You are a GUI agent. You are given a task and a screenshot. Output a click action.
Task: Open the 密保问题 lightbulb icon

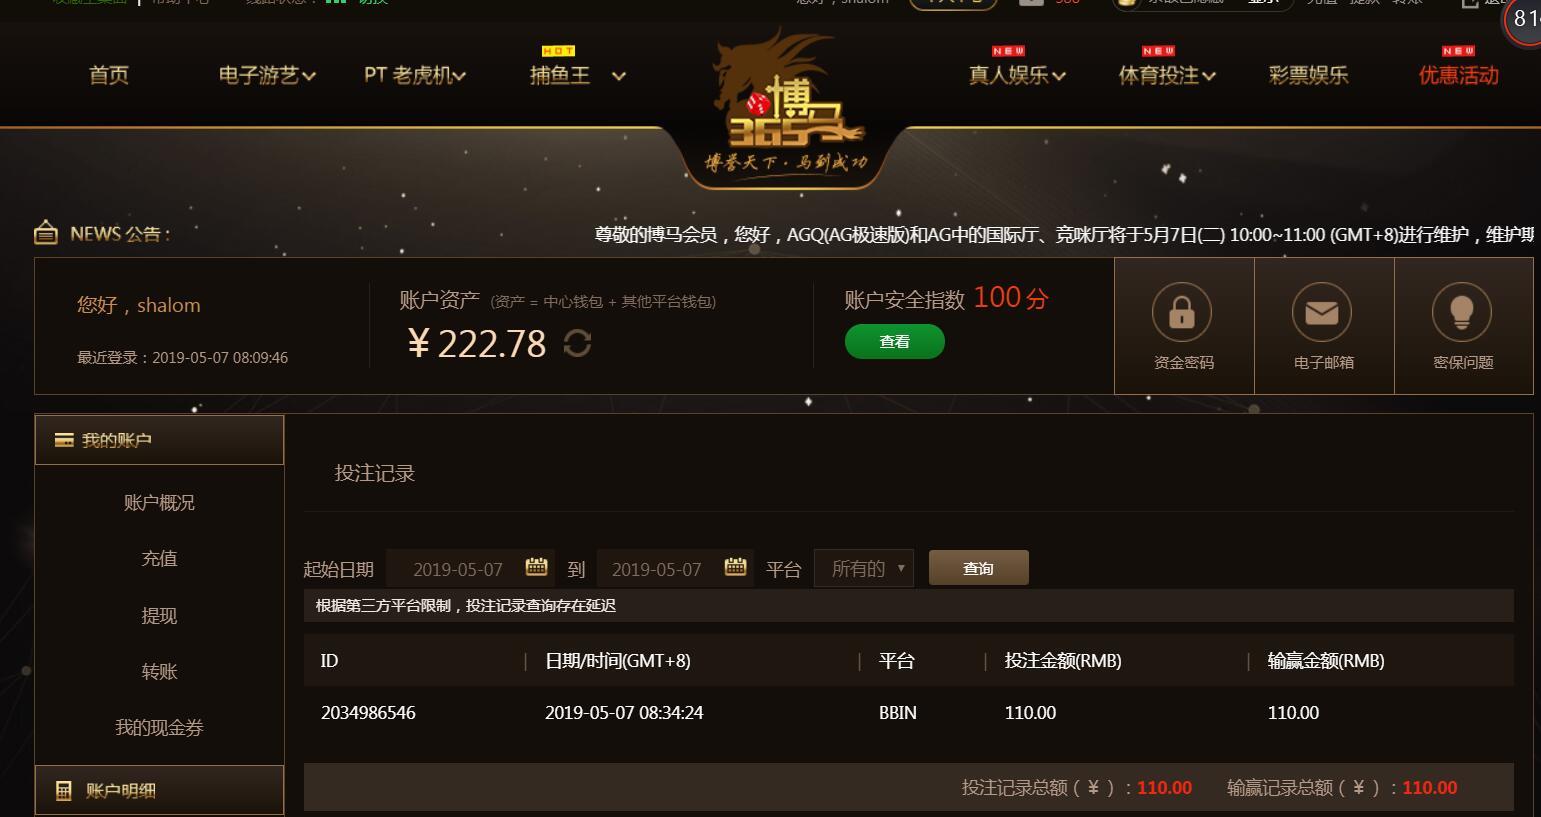pyautogui.click(x=1461, y=312)
